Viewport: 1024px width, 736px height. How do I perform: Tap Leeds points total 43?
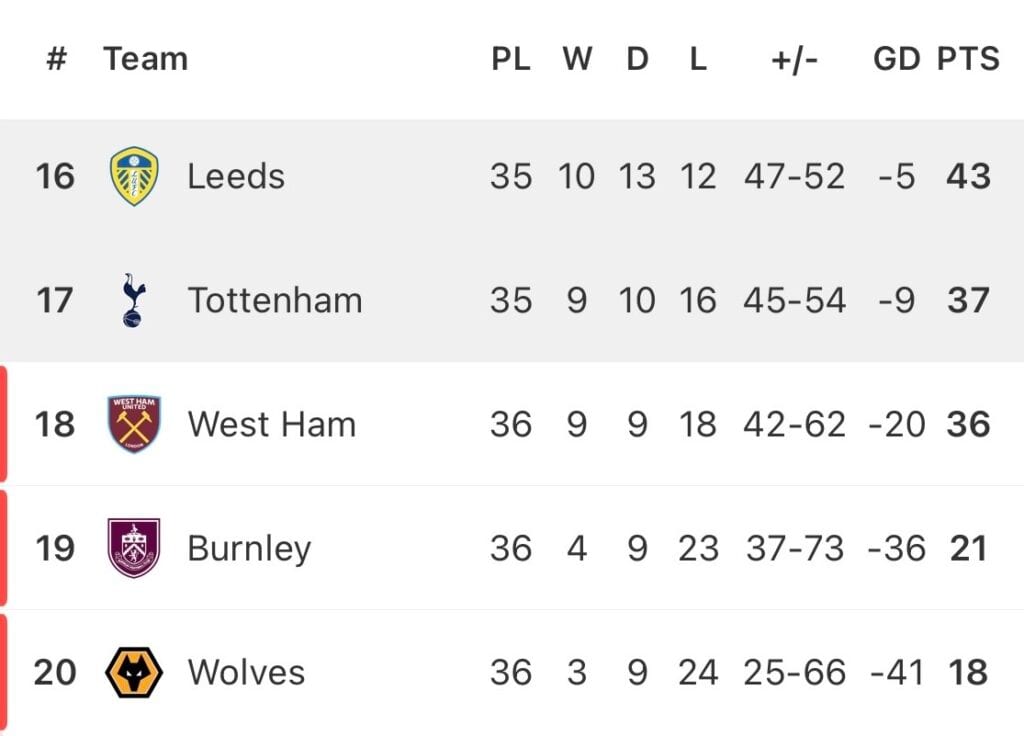[968, 176]
